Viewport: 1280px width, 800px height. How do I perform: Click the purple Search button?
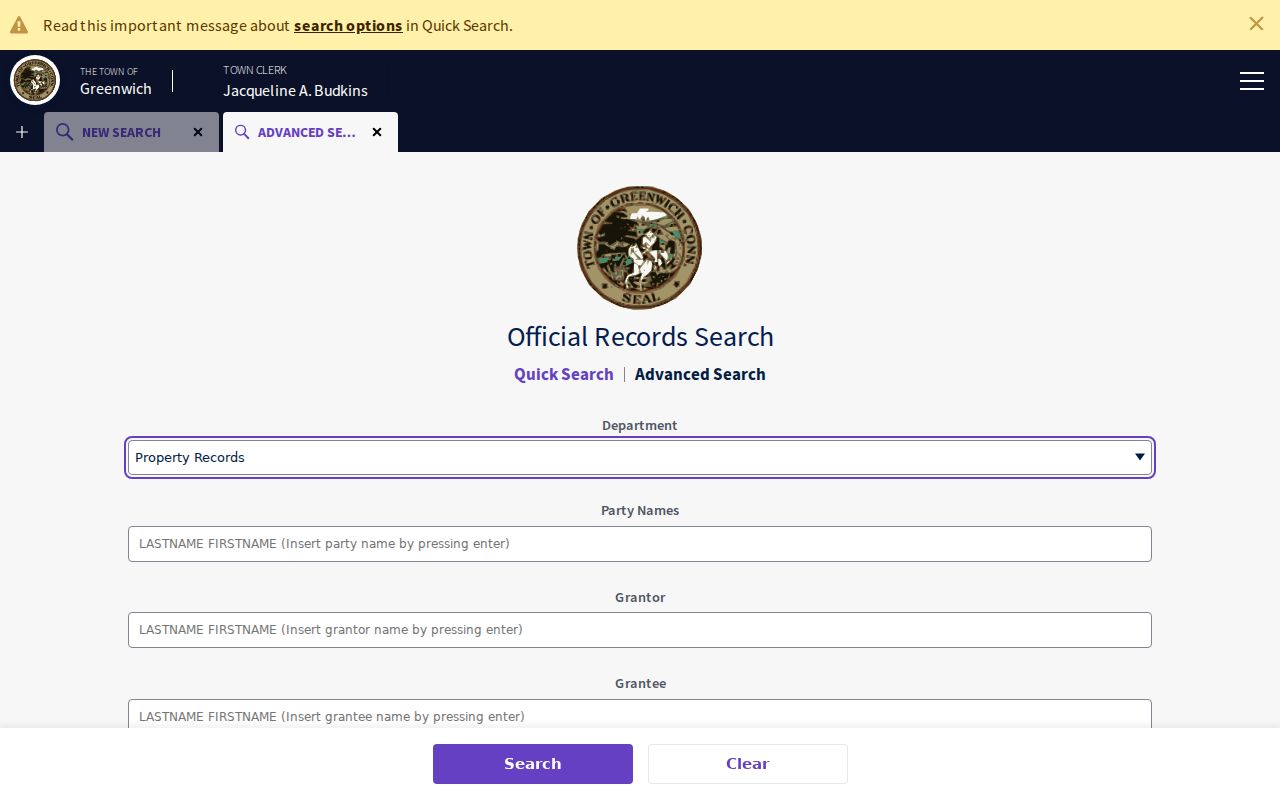[533, 764]
